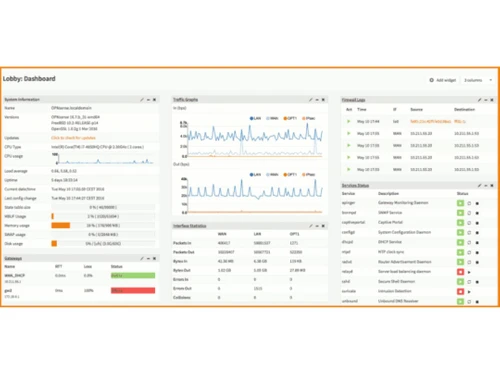The height and width of the screenshot is (375, 500).
Task: Toggle IPsec series in the Out traffic legend
Action: click(309, 174)
